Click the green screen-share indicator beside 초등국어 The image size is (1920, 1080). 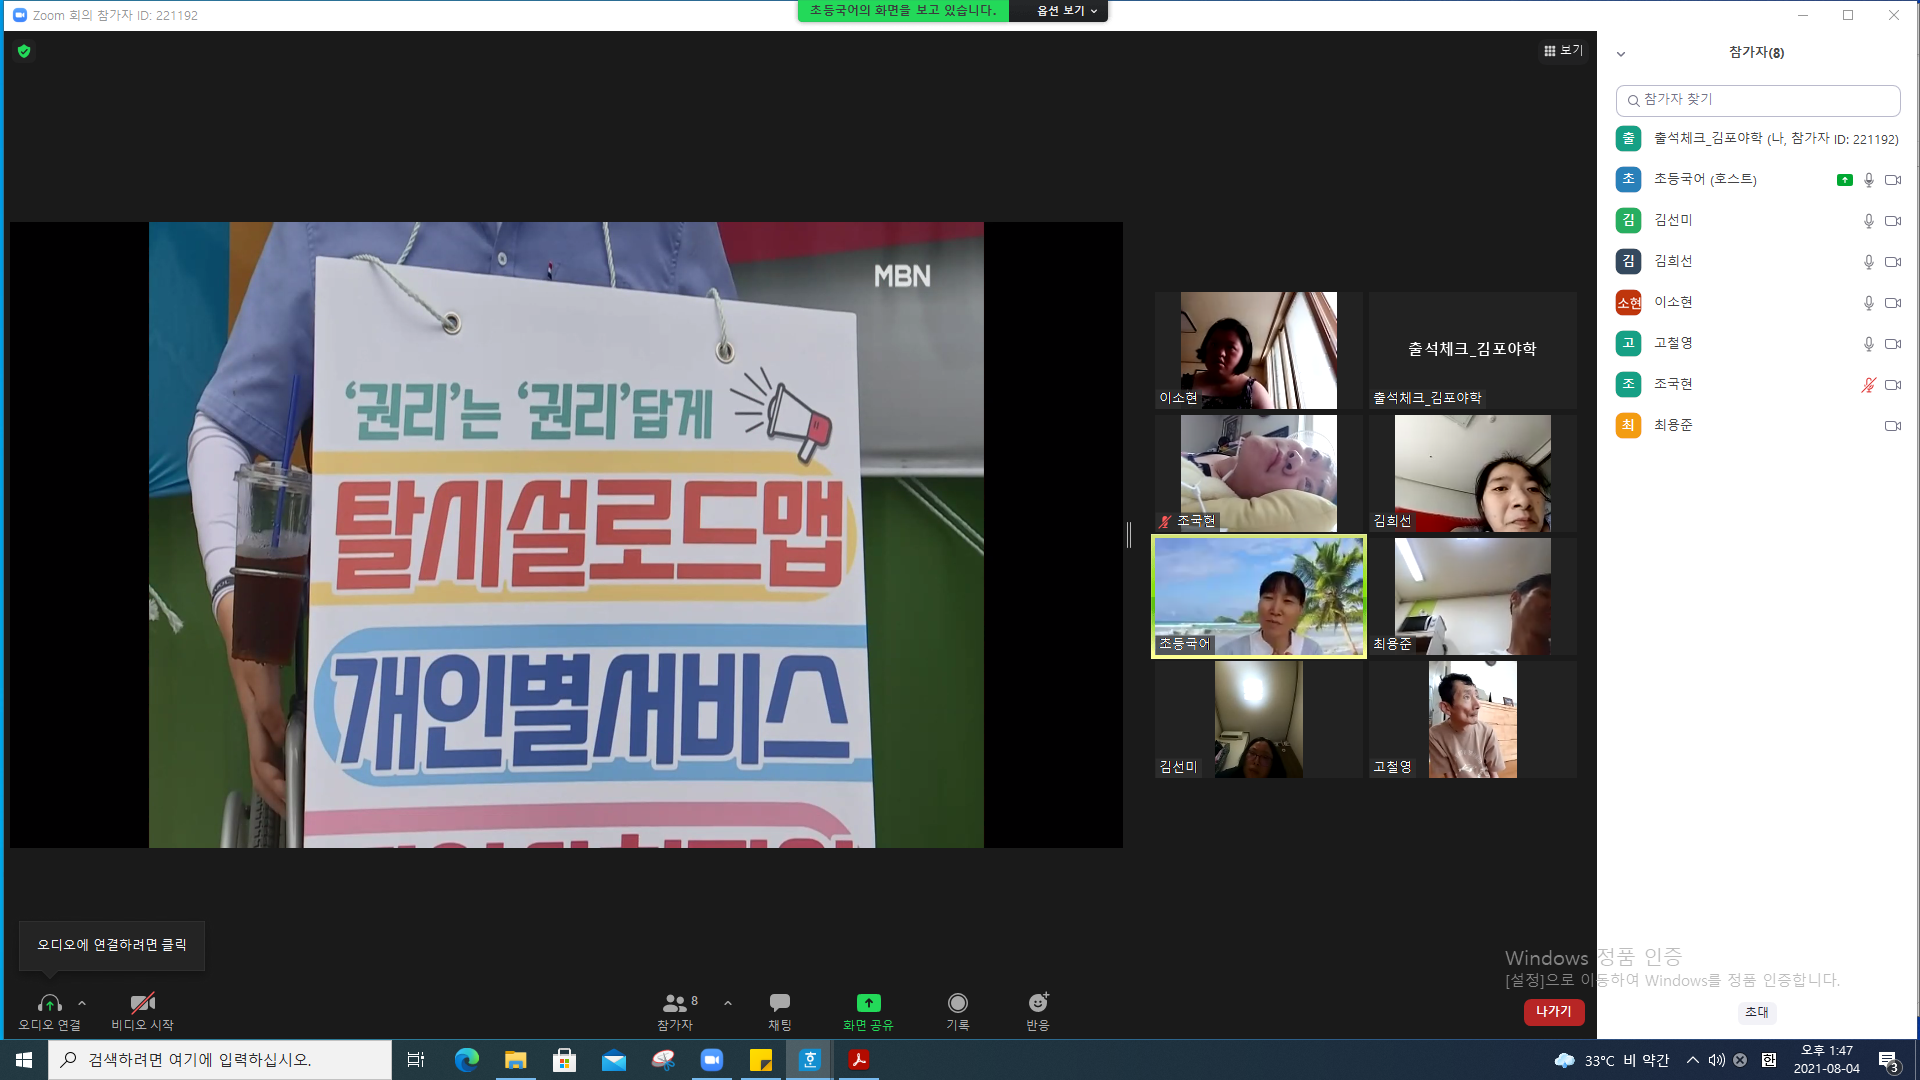click(1845, 180)
